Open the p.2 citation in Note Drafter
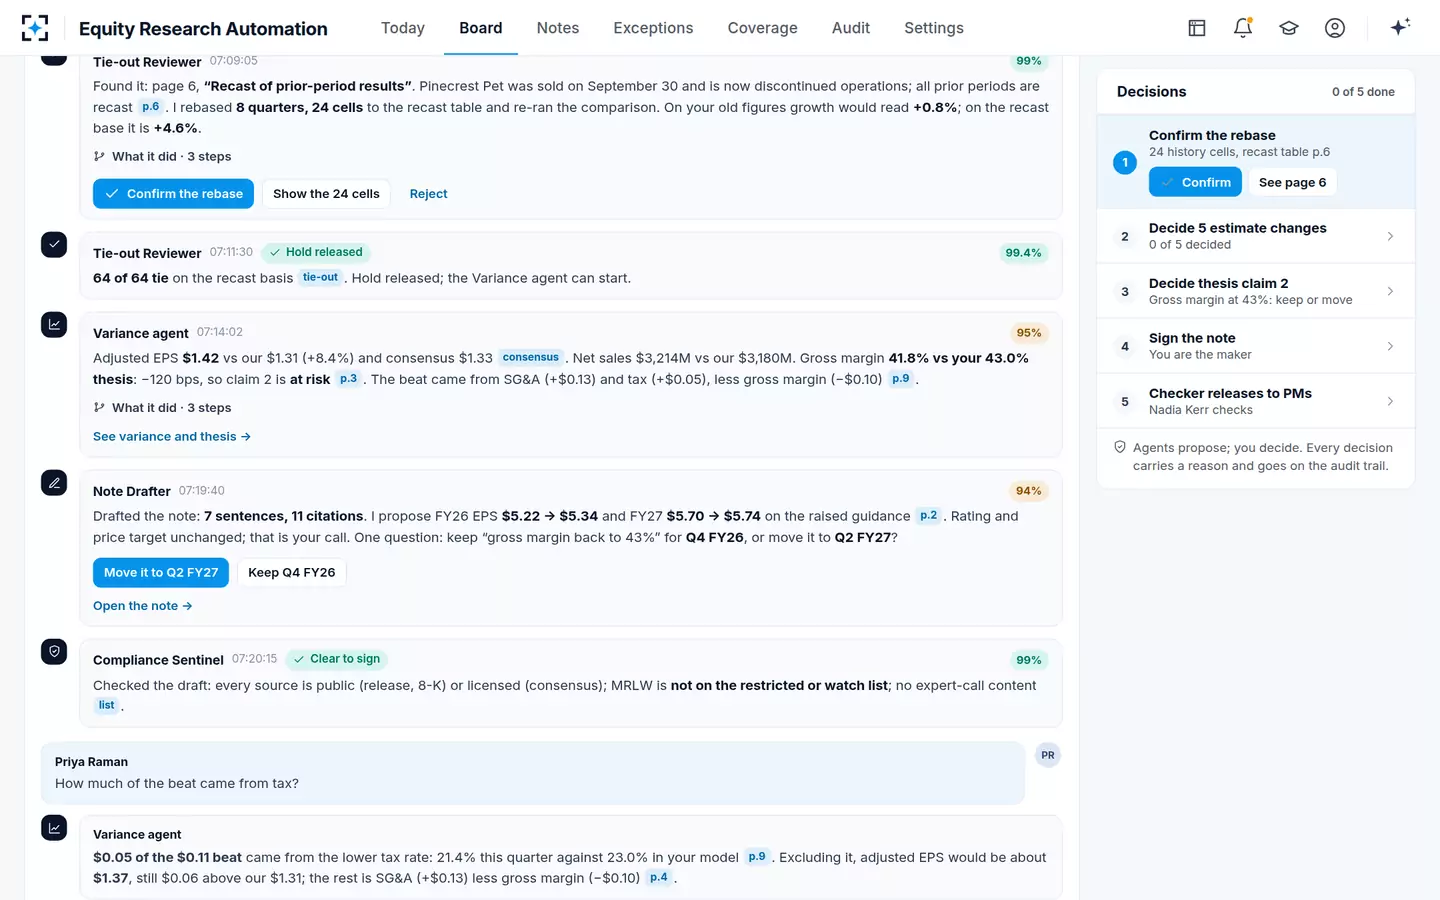1440x900 pixels. pos(929,516)
